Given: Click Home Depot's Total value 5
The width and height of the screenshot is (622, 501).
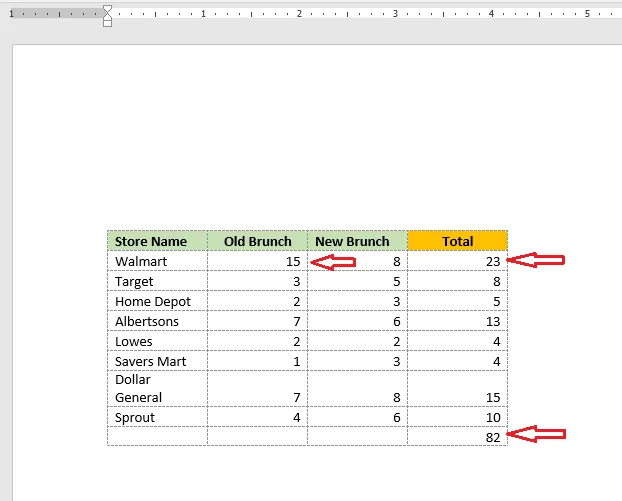Looking at the screenshot, I should [x=497, y=301].
